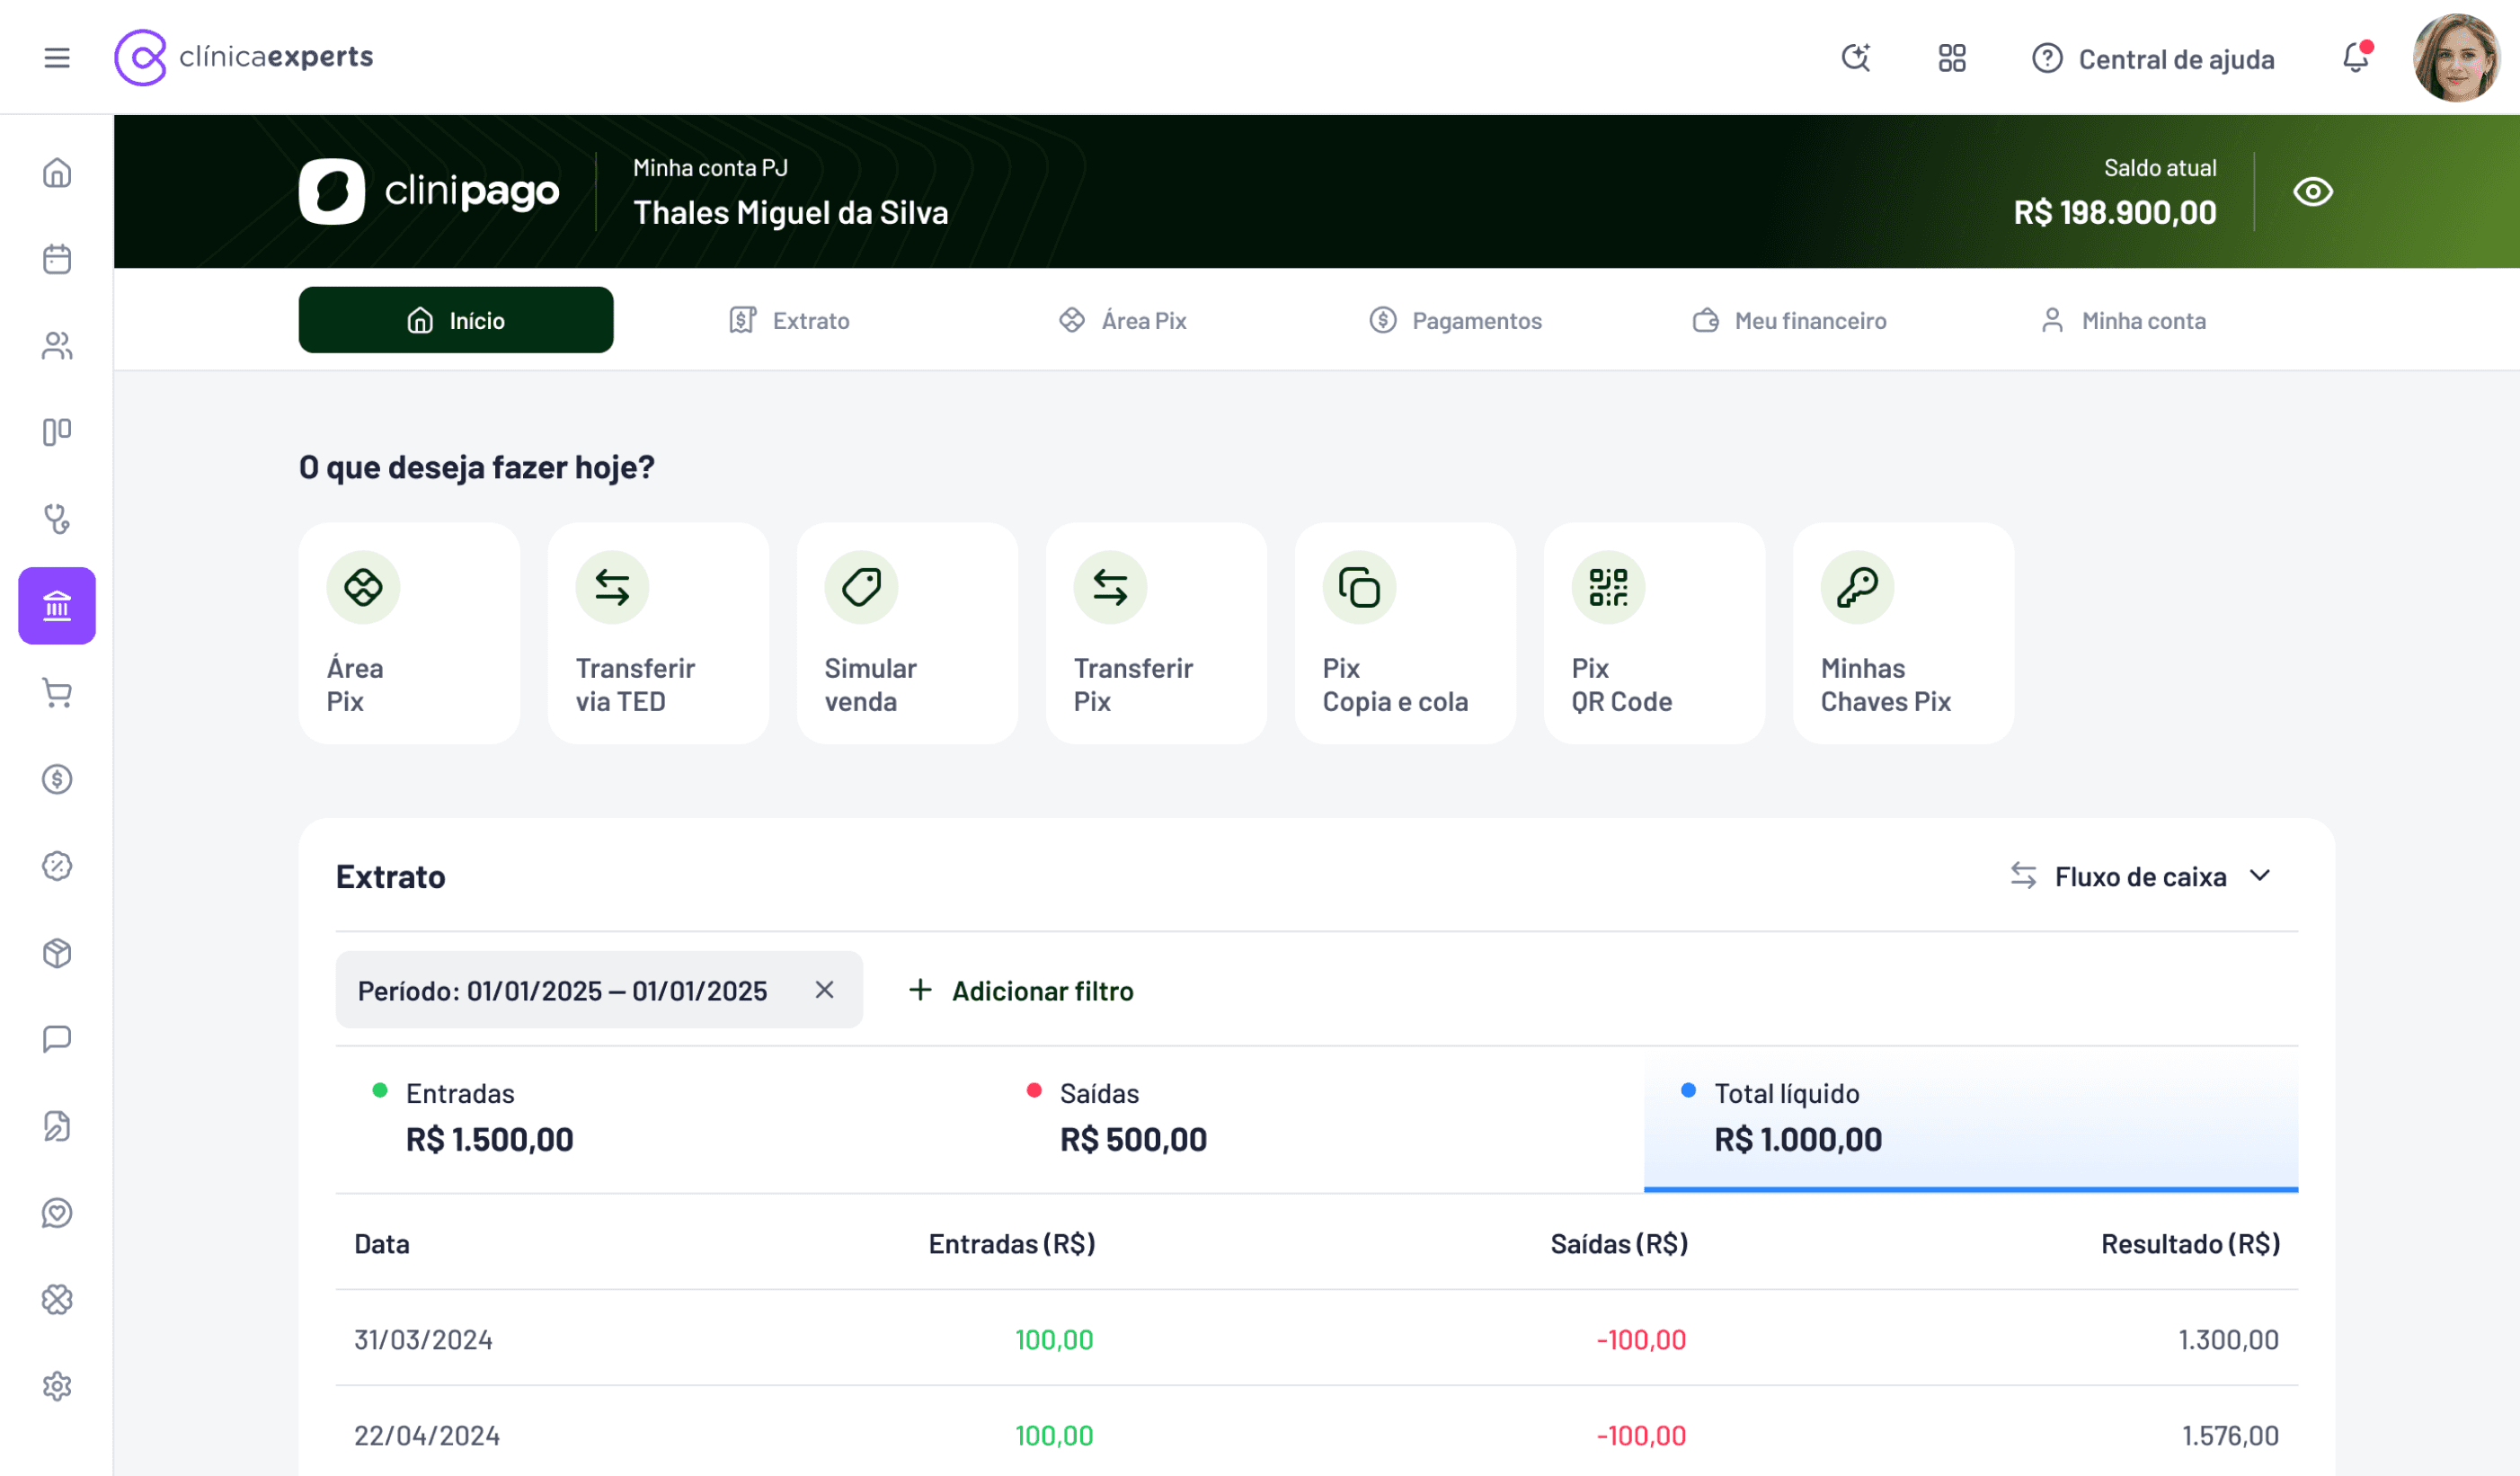2520x1476 pixels.
Task: Open Minhas Chaves Pix card
Action: point(1902,633)
